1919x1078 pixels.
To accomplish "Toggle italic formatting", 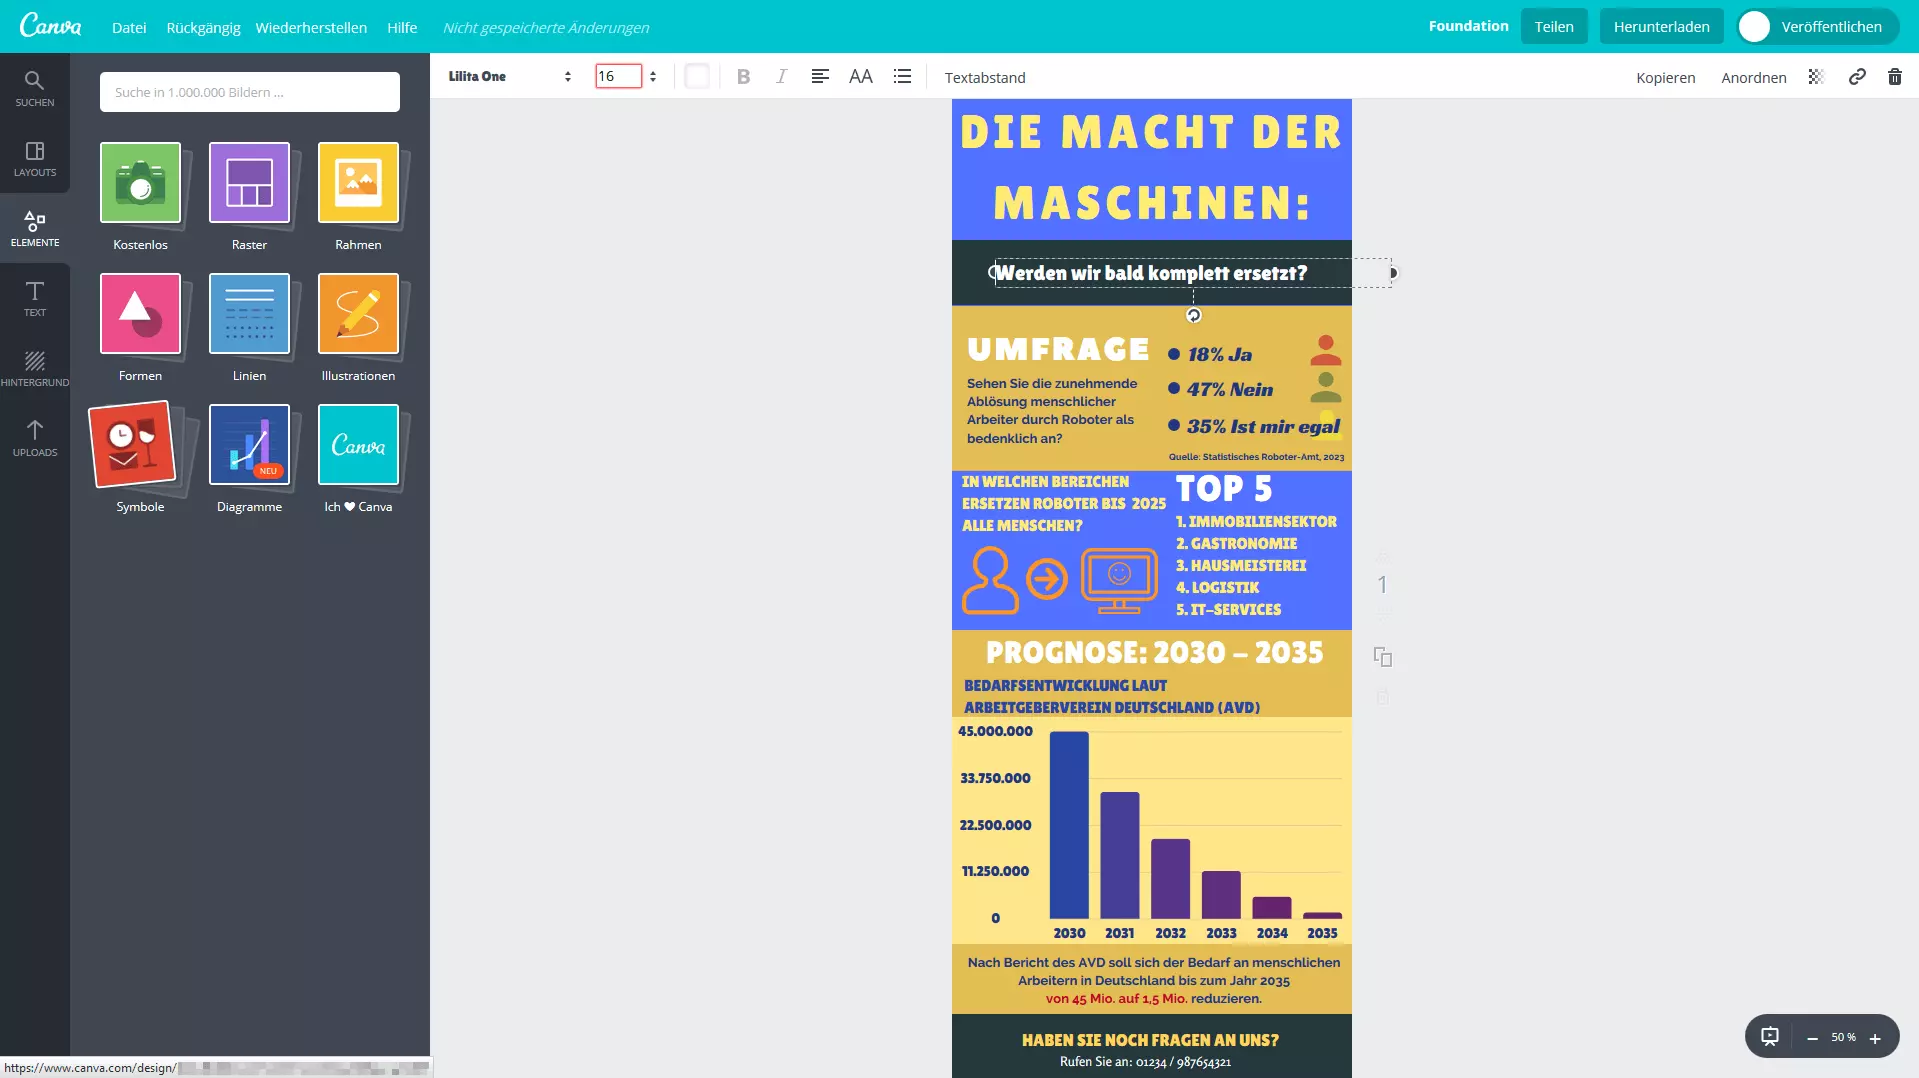I will pos(781,76).
